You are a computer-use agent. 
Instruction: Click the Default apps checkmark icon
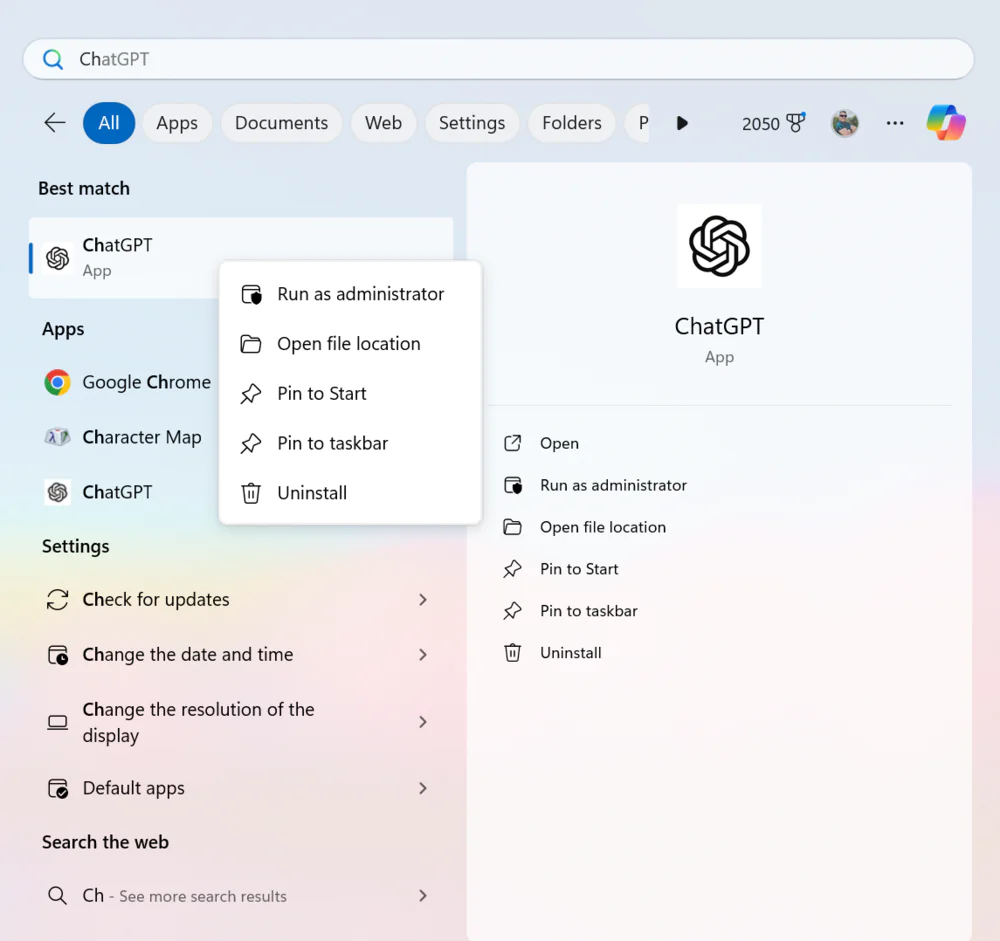(x=58, y=789)
